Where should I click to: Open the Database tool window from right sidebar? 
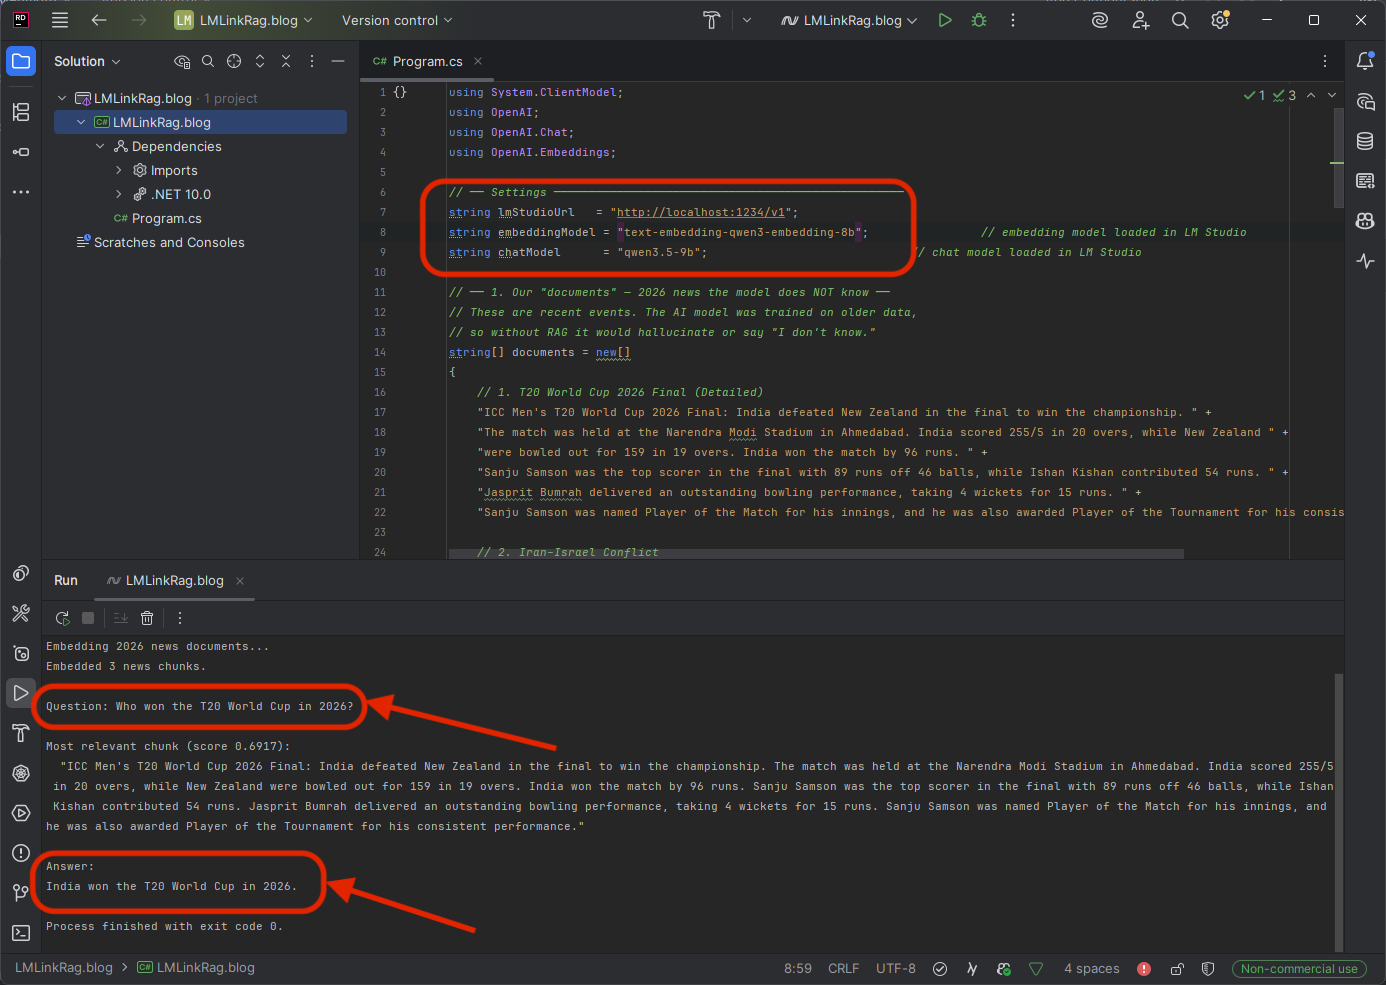(x=1365, y=141)
